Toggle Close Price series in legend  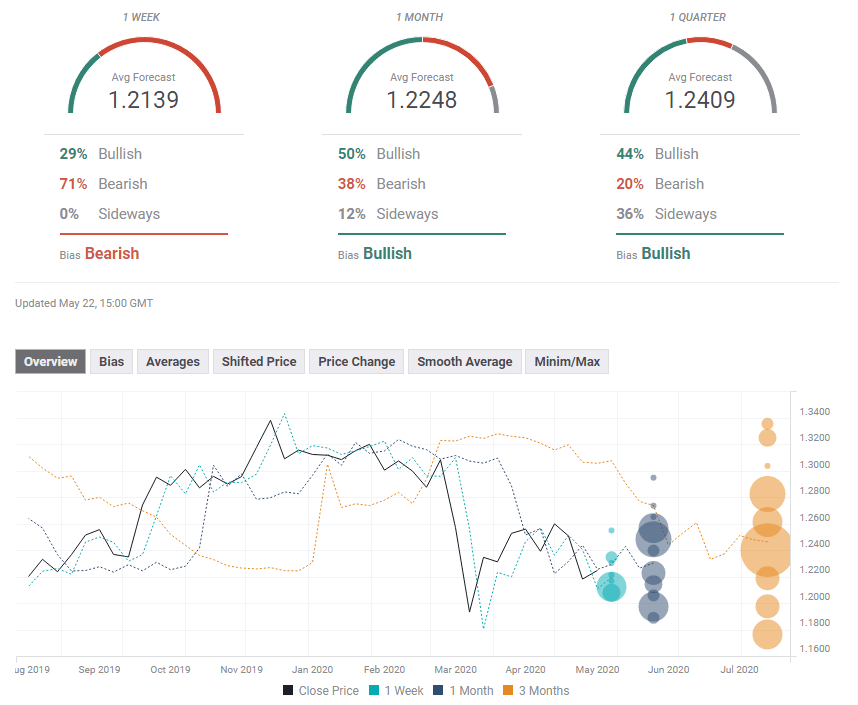coord(320,690)
